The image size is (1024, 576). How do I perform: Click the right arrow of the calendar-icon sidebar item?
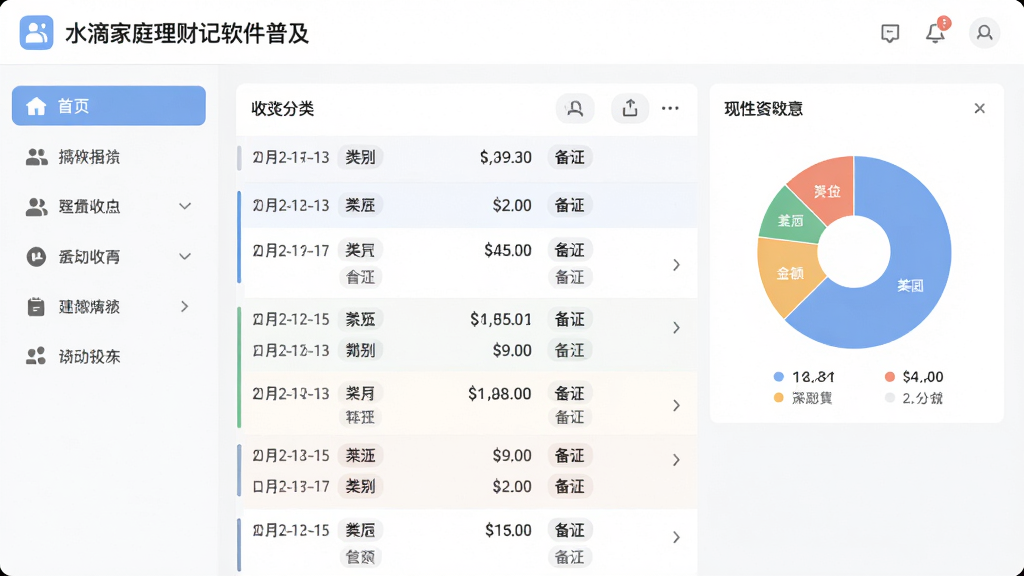pyautogui.click(x=185, y=306)
